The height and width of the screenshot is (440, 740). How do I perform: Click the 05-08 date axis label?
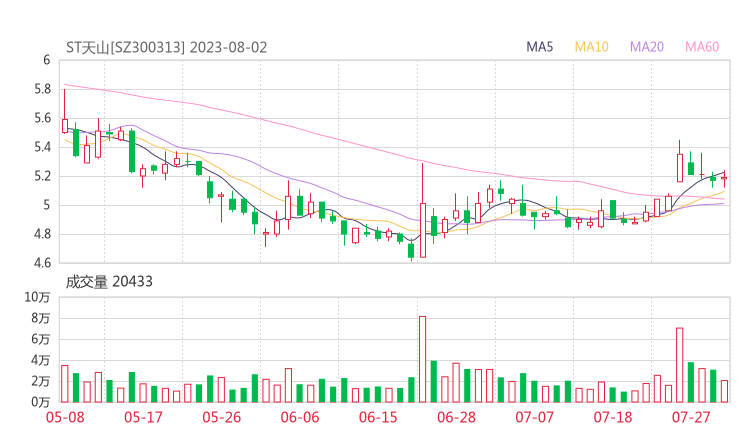click(65, 417)
